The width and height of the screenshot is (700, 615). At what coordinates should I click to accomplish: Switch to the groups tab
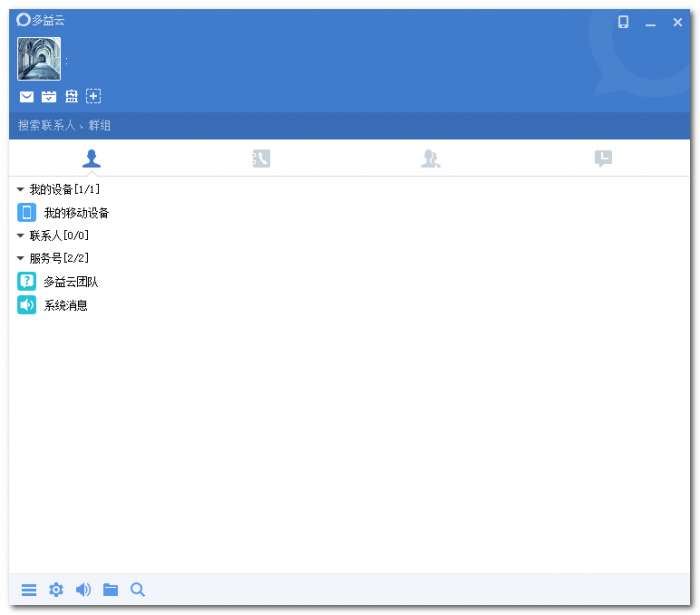[x=430, y=158]
